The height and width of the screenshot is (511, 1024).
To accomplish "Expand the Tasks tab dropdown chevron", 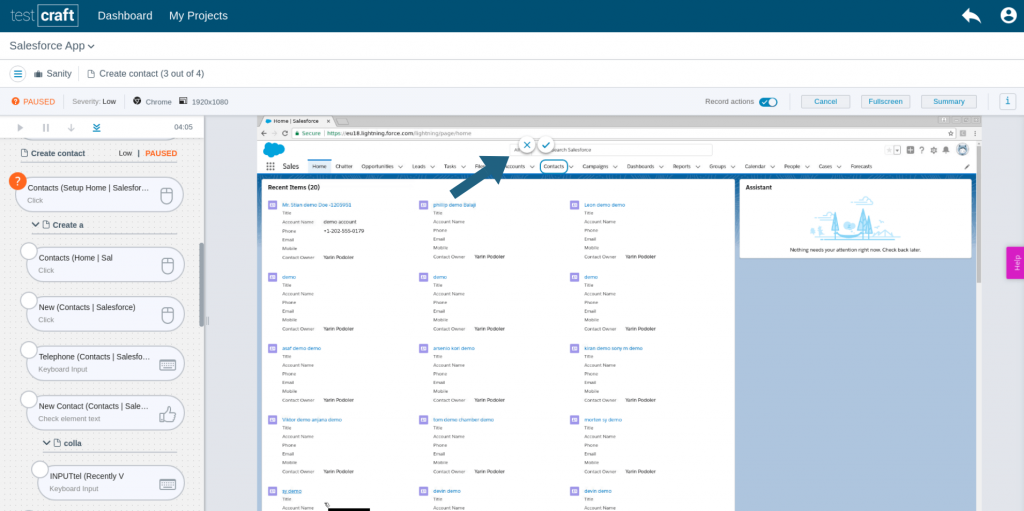I will click(x=464, y=167).
